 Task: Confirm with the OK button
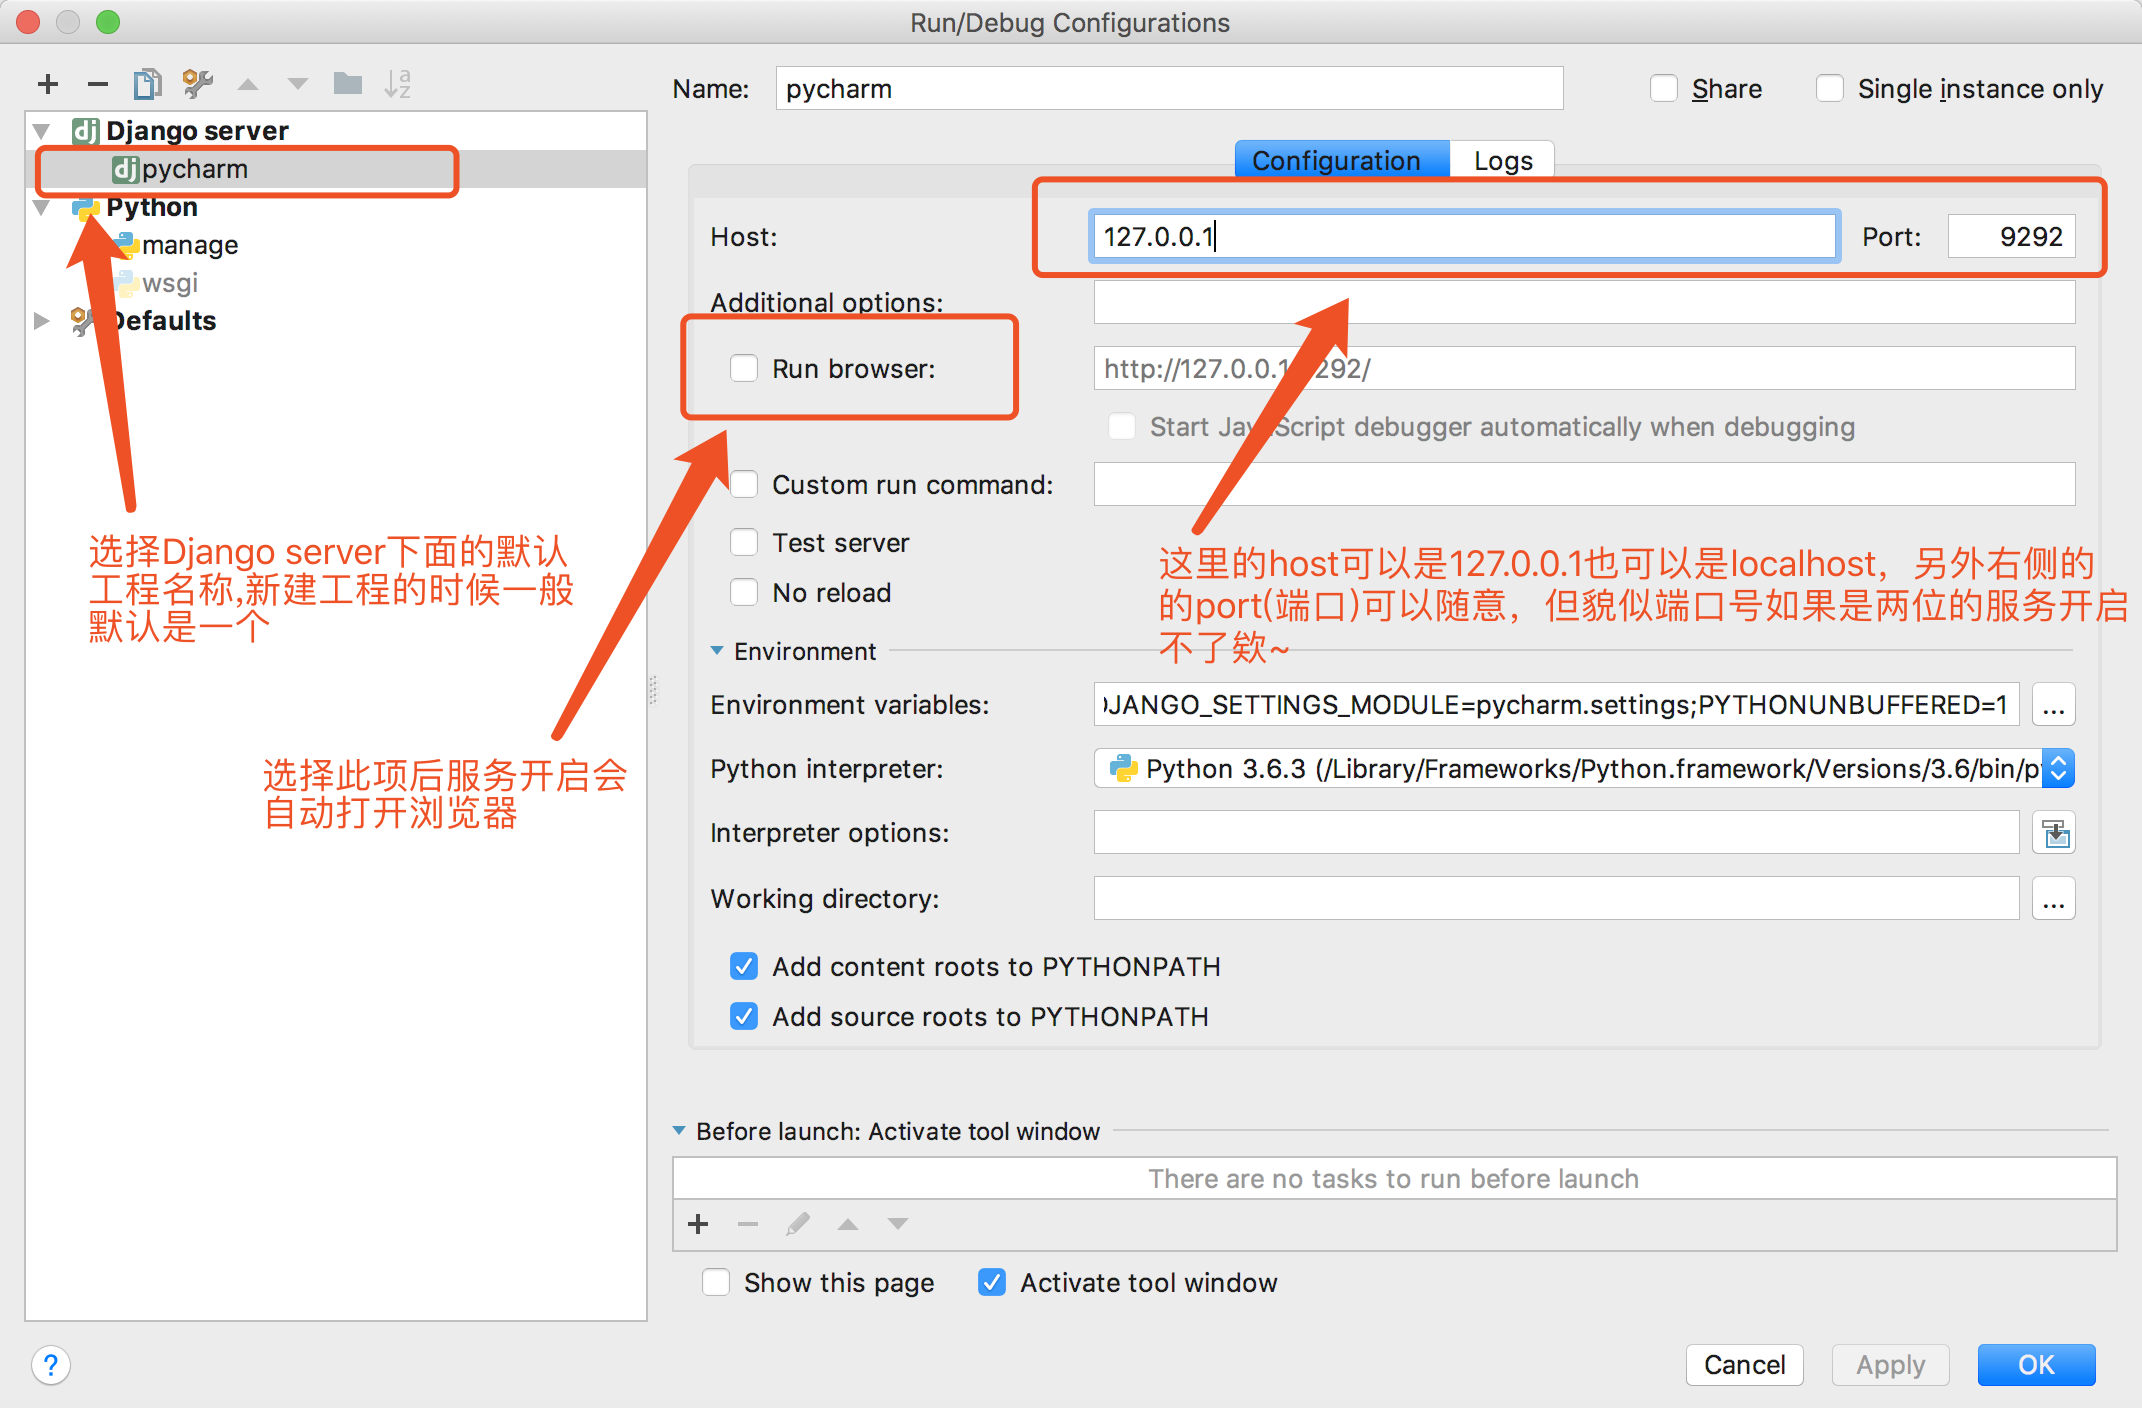pyautogui.click(x=2037, y=1365)
